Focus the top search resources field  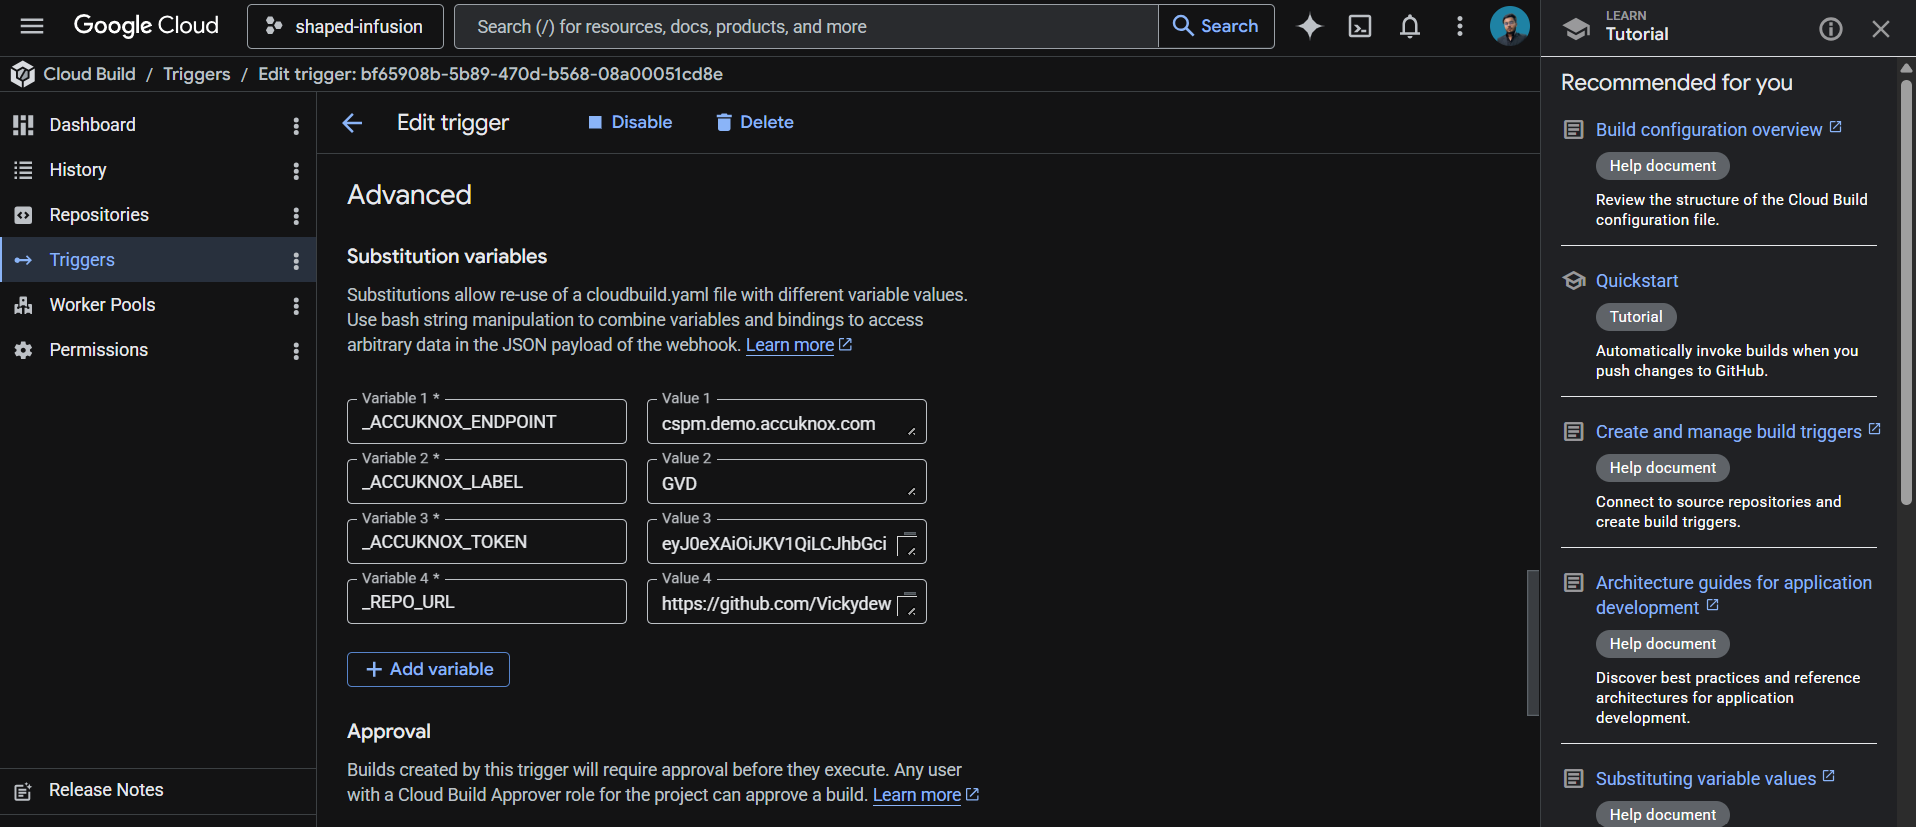(x=806, y=26)
